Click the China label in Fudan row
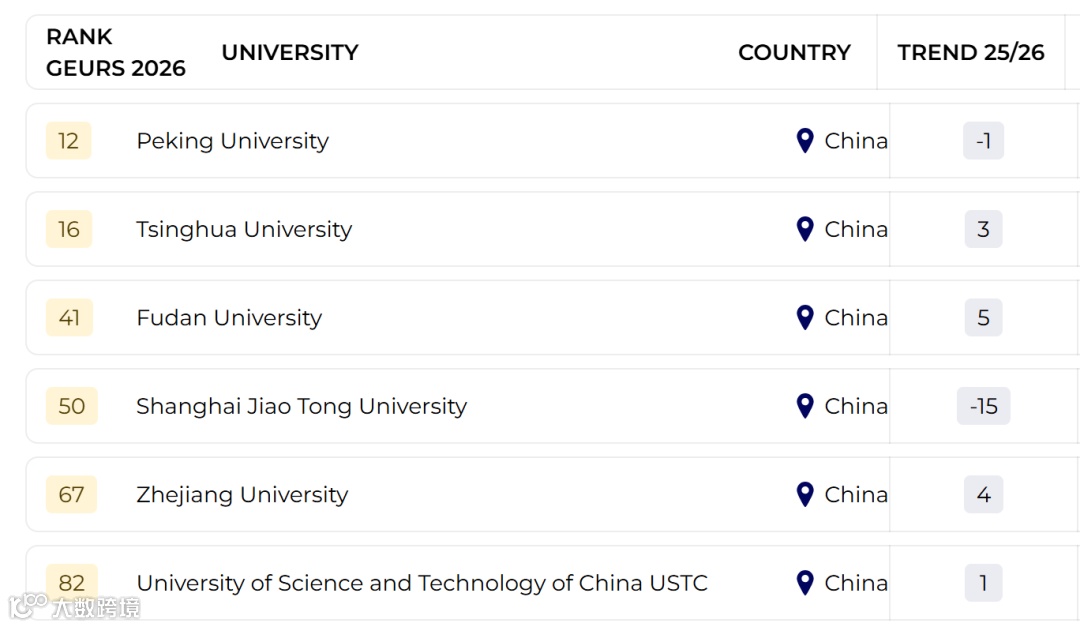1080x627 pixels. (856, 318)
